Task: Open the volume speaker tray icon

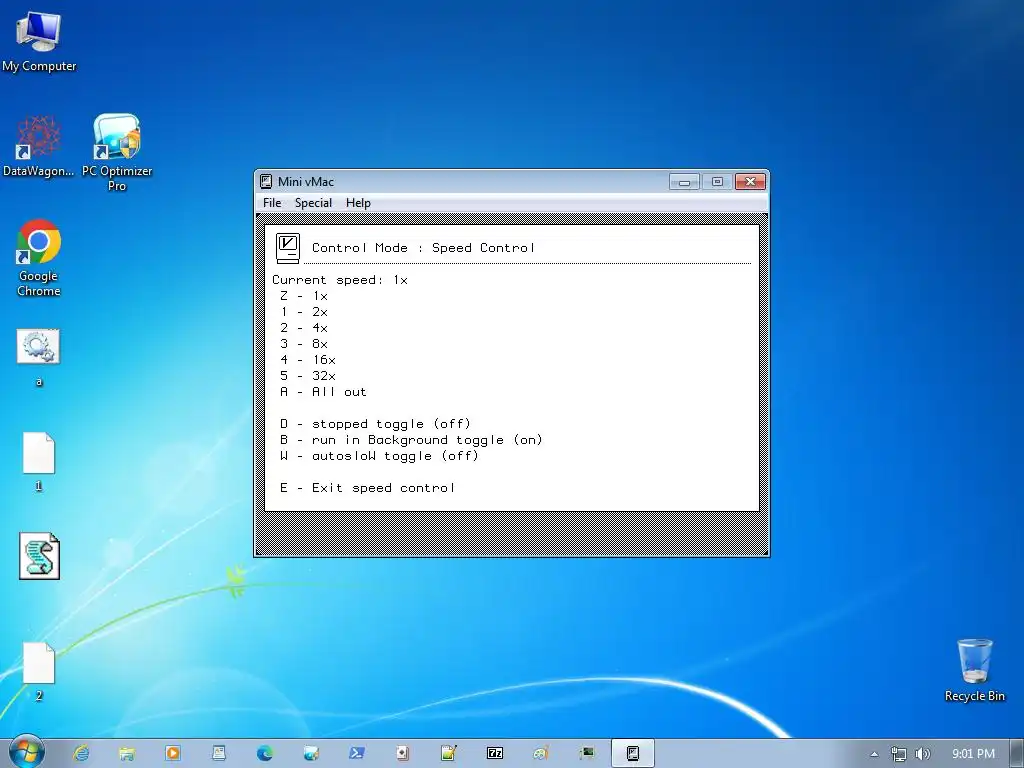Action: 923,754
